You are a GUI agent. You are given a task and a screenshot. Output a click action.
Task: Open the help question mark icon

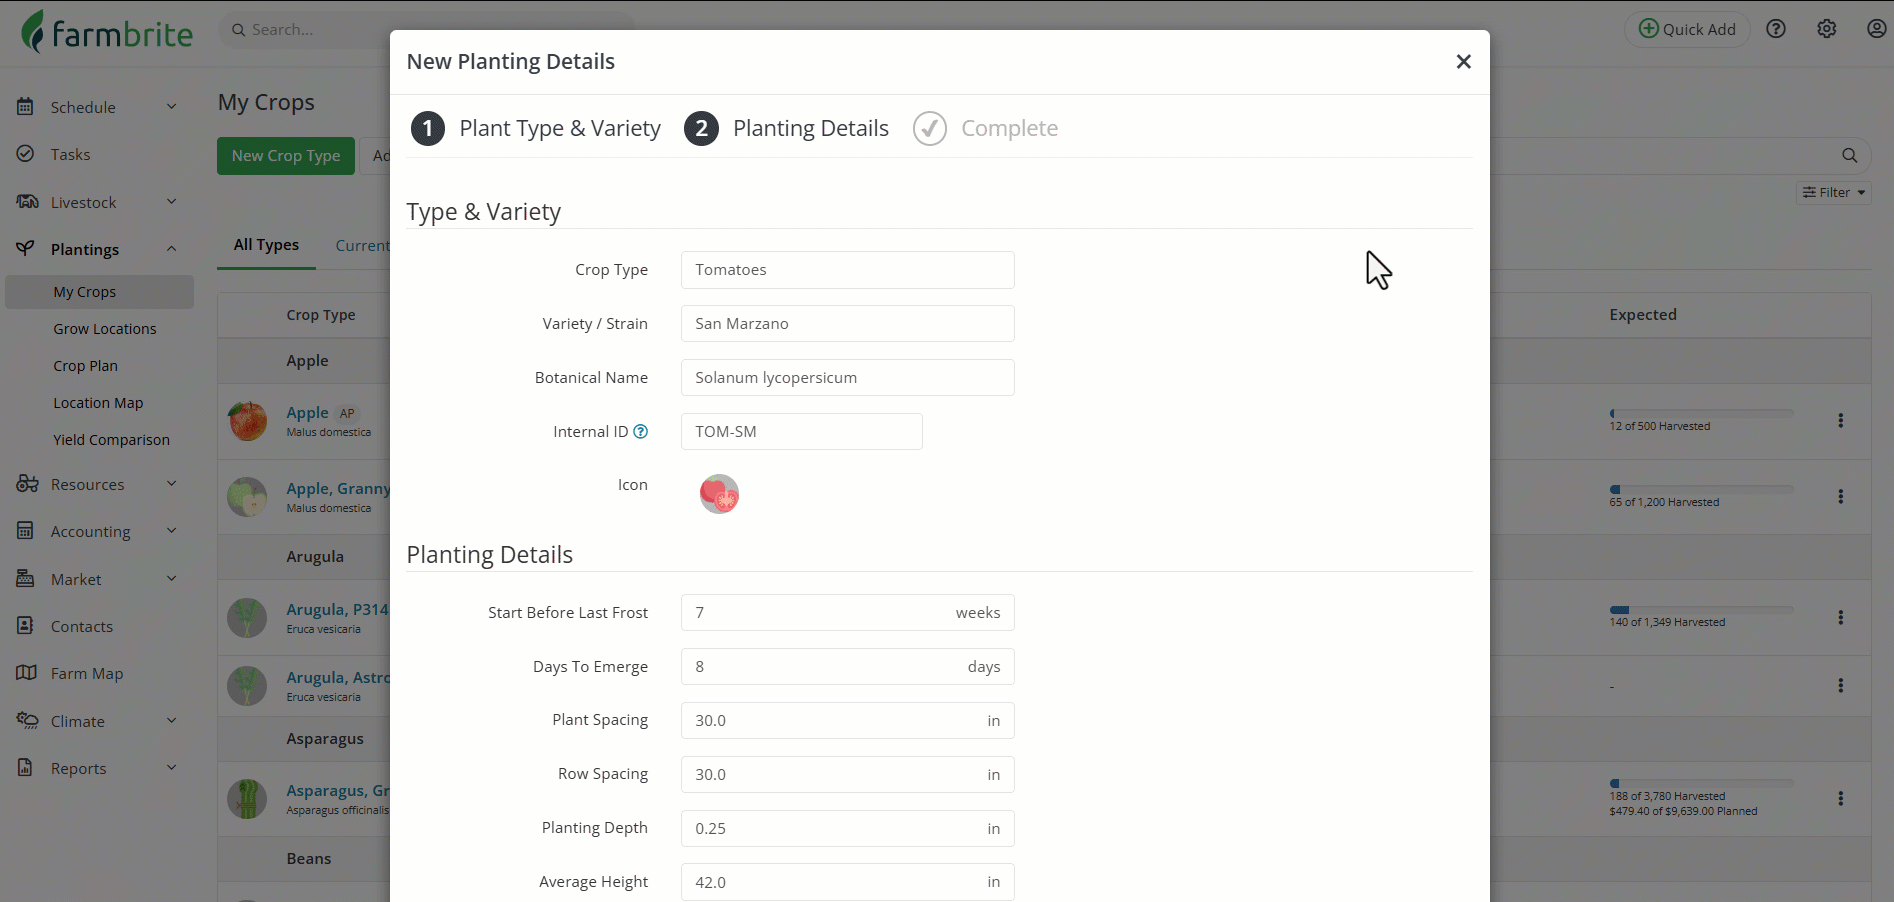click(x=1776, y=29)
